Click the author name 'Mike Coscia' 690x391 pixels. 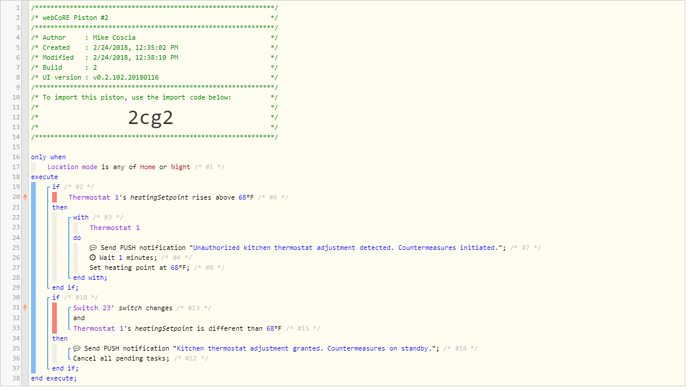coord(114,38)
